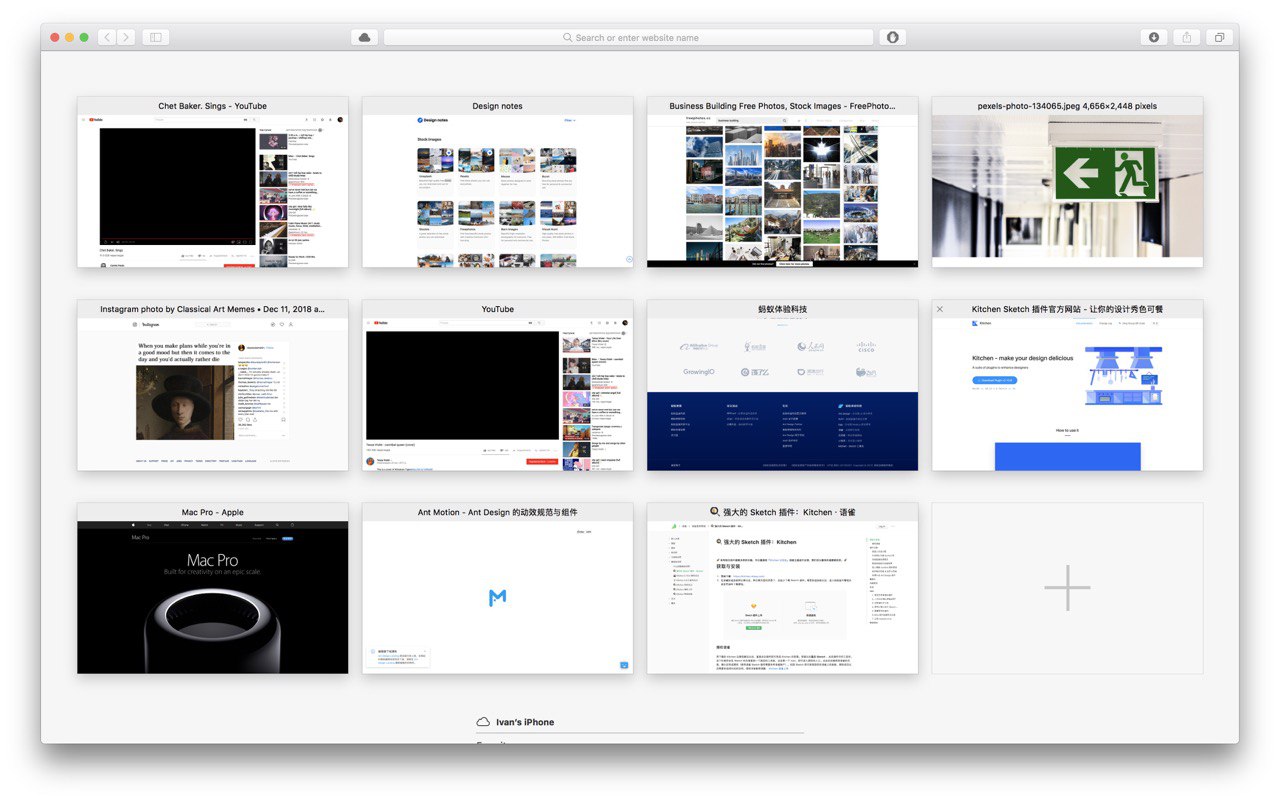Image resolution: width=1280 pixels, height=802 pixels.
Task: Select the Ivan's iPhone heading
Action: click(x=525, y=722)
